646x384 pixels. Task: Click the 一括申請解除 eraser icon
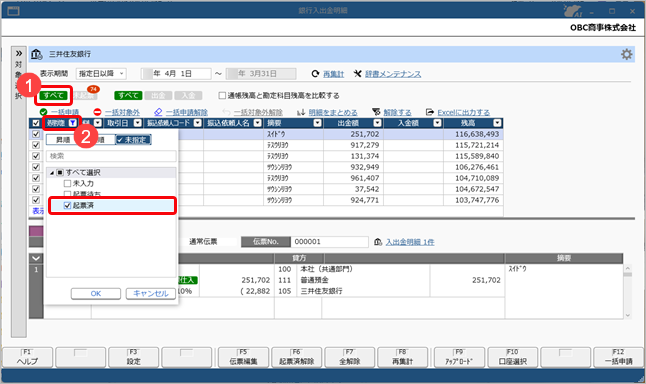pyautogui.click(x=158, y=112)
